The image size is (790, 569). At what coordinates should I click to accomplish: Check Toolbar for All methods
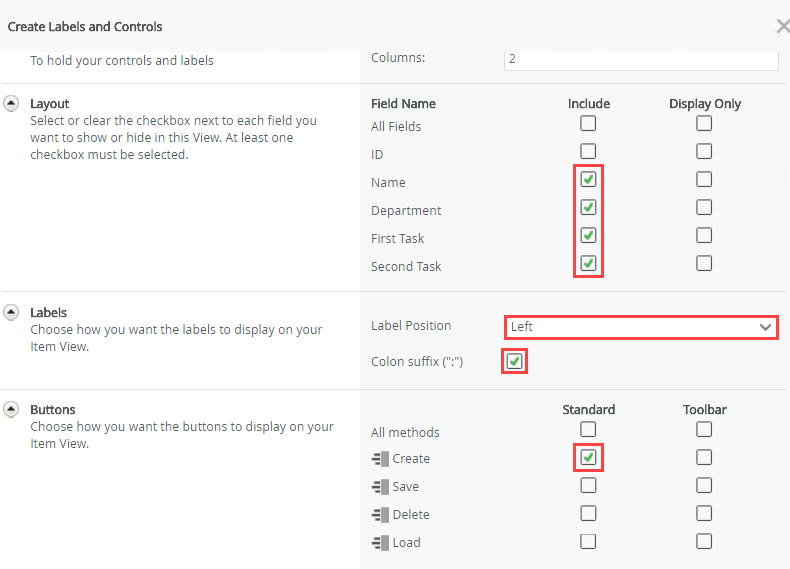704,429
